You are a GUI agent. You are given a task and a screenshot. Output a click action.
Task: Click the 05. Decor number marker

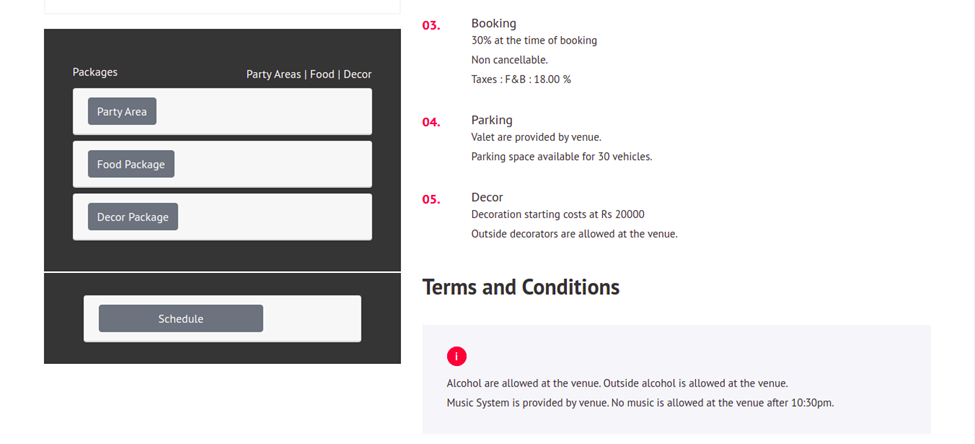tap(432, 200)
